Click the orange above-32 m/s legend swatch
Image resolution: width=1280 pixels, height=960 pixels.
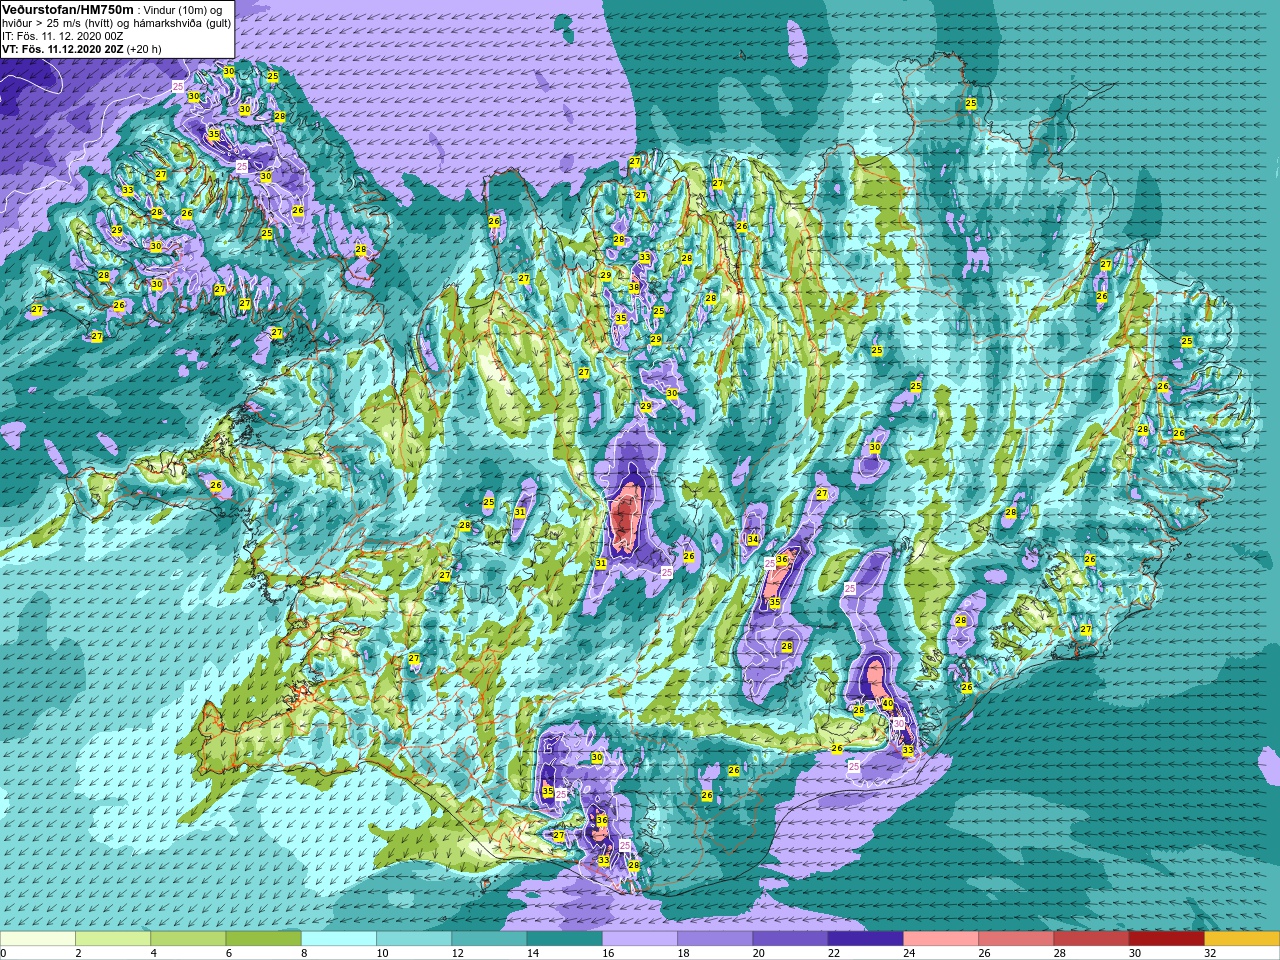1242,939
